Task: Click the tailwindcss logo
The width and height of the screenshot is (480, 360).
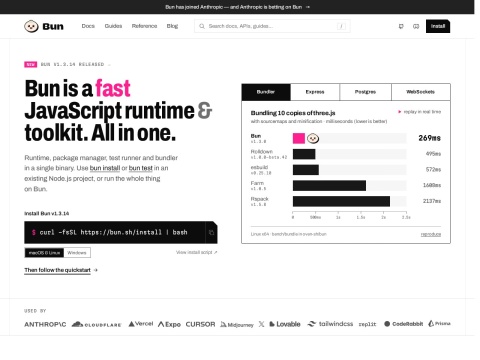Action: [330, 324]
